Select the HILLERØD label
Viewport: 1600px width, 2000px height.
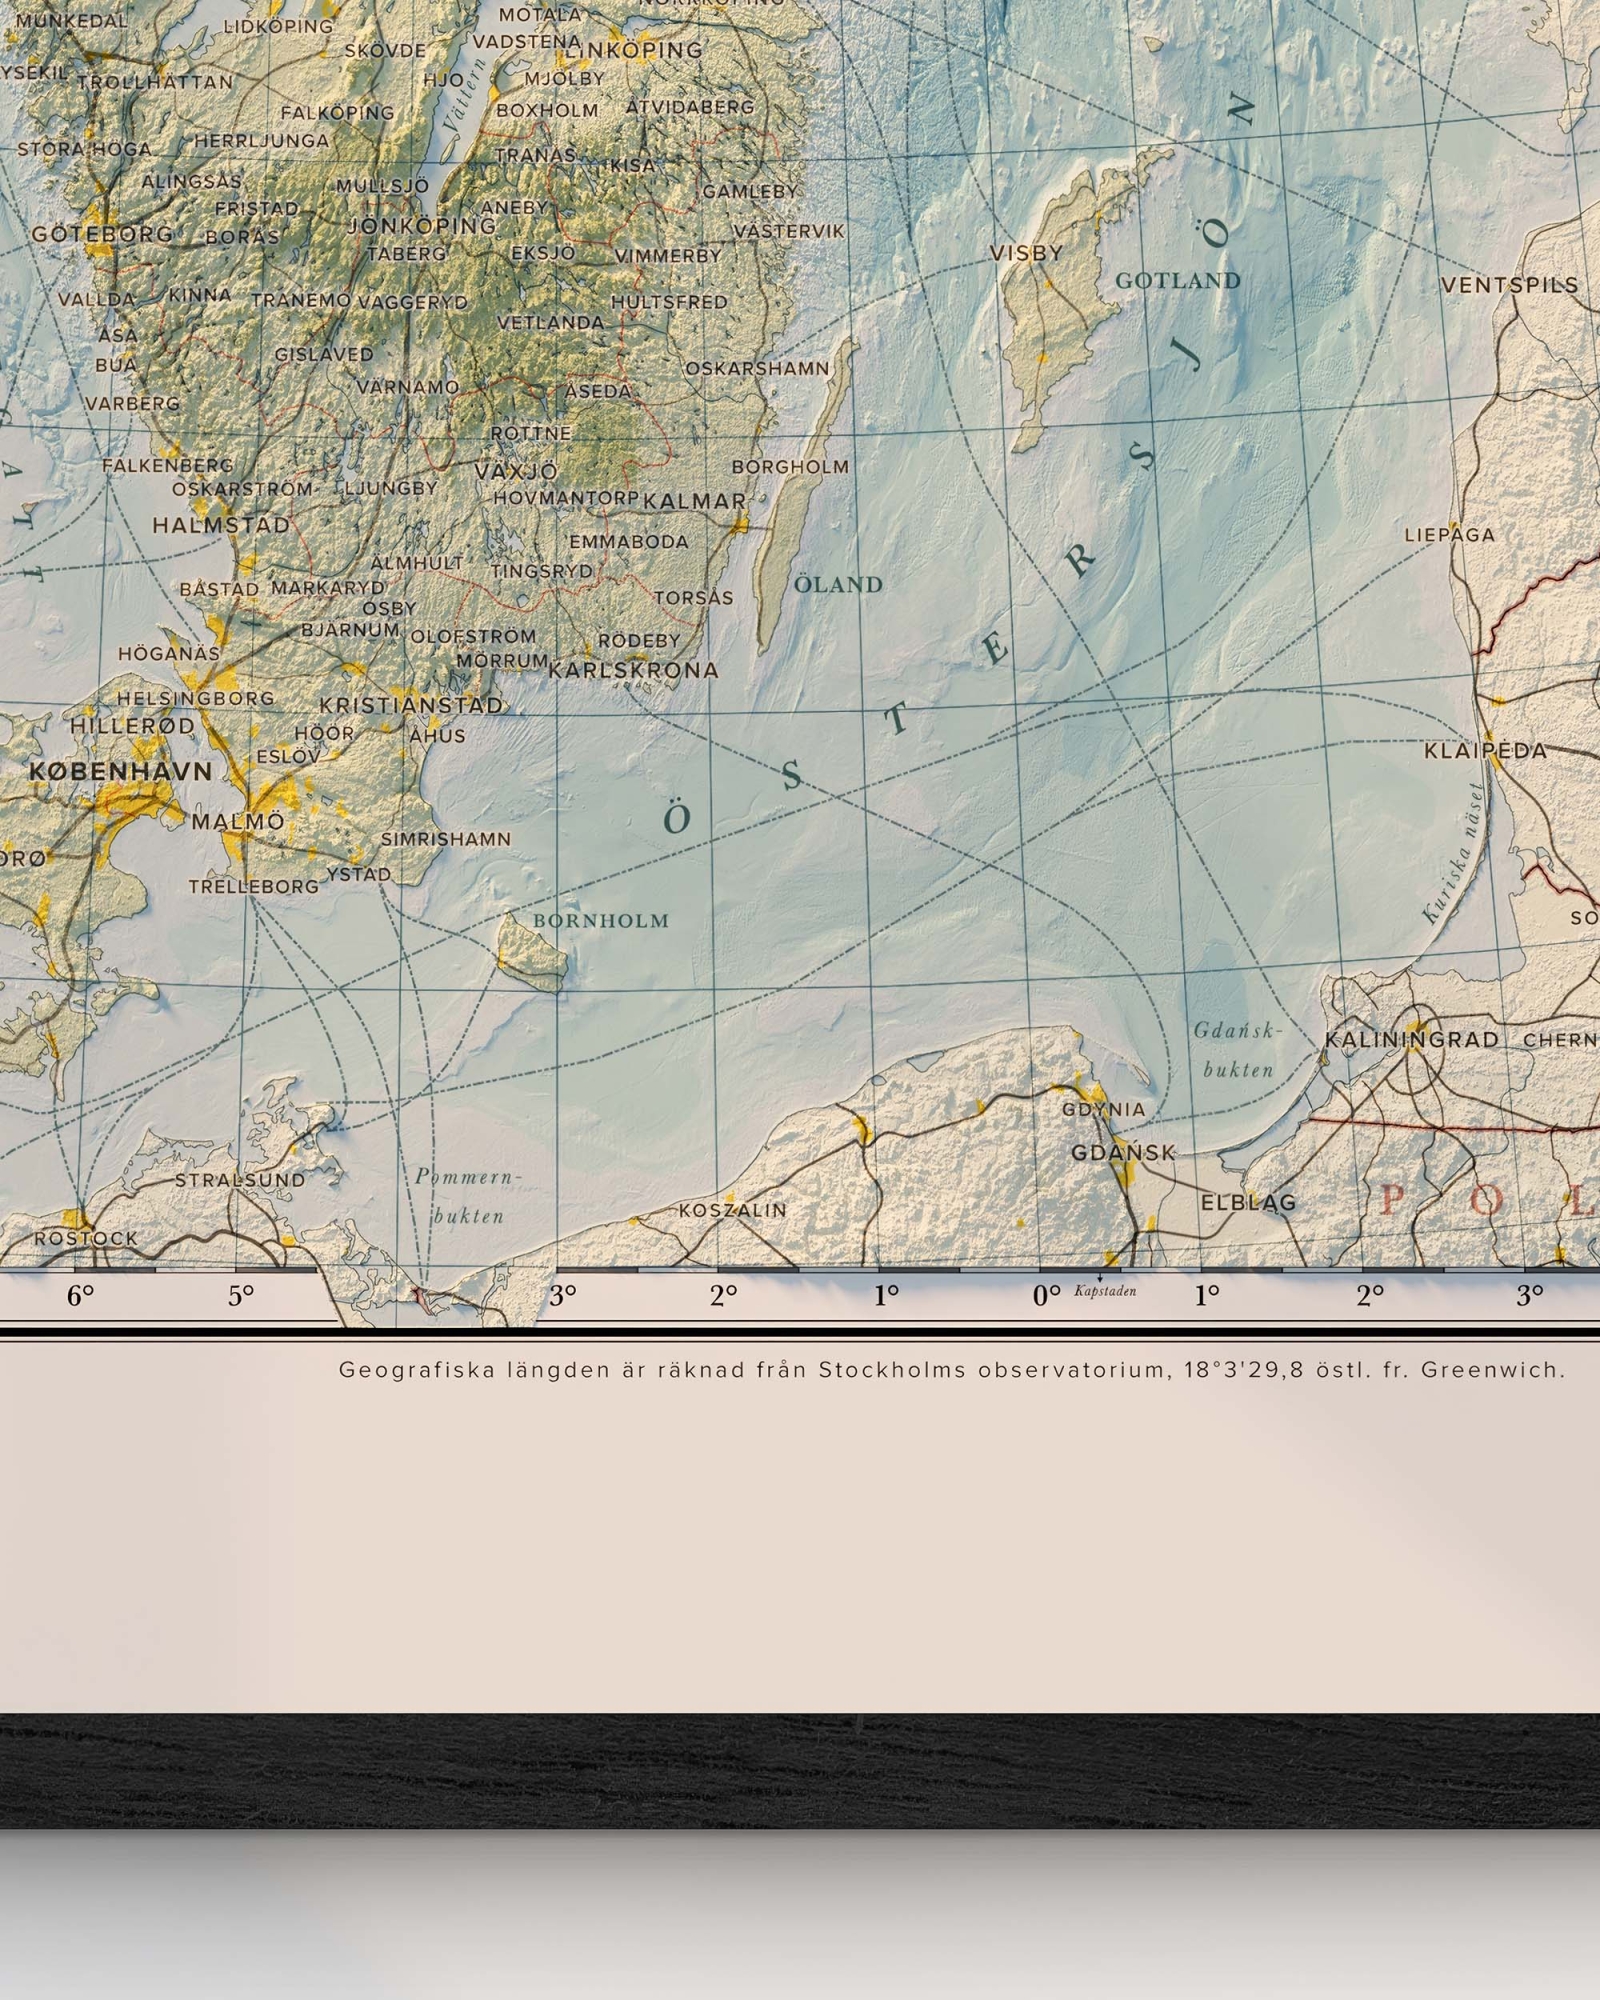click(132, 726)
